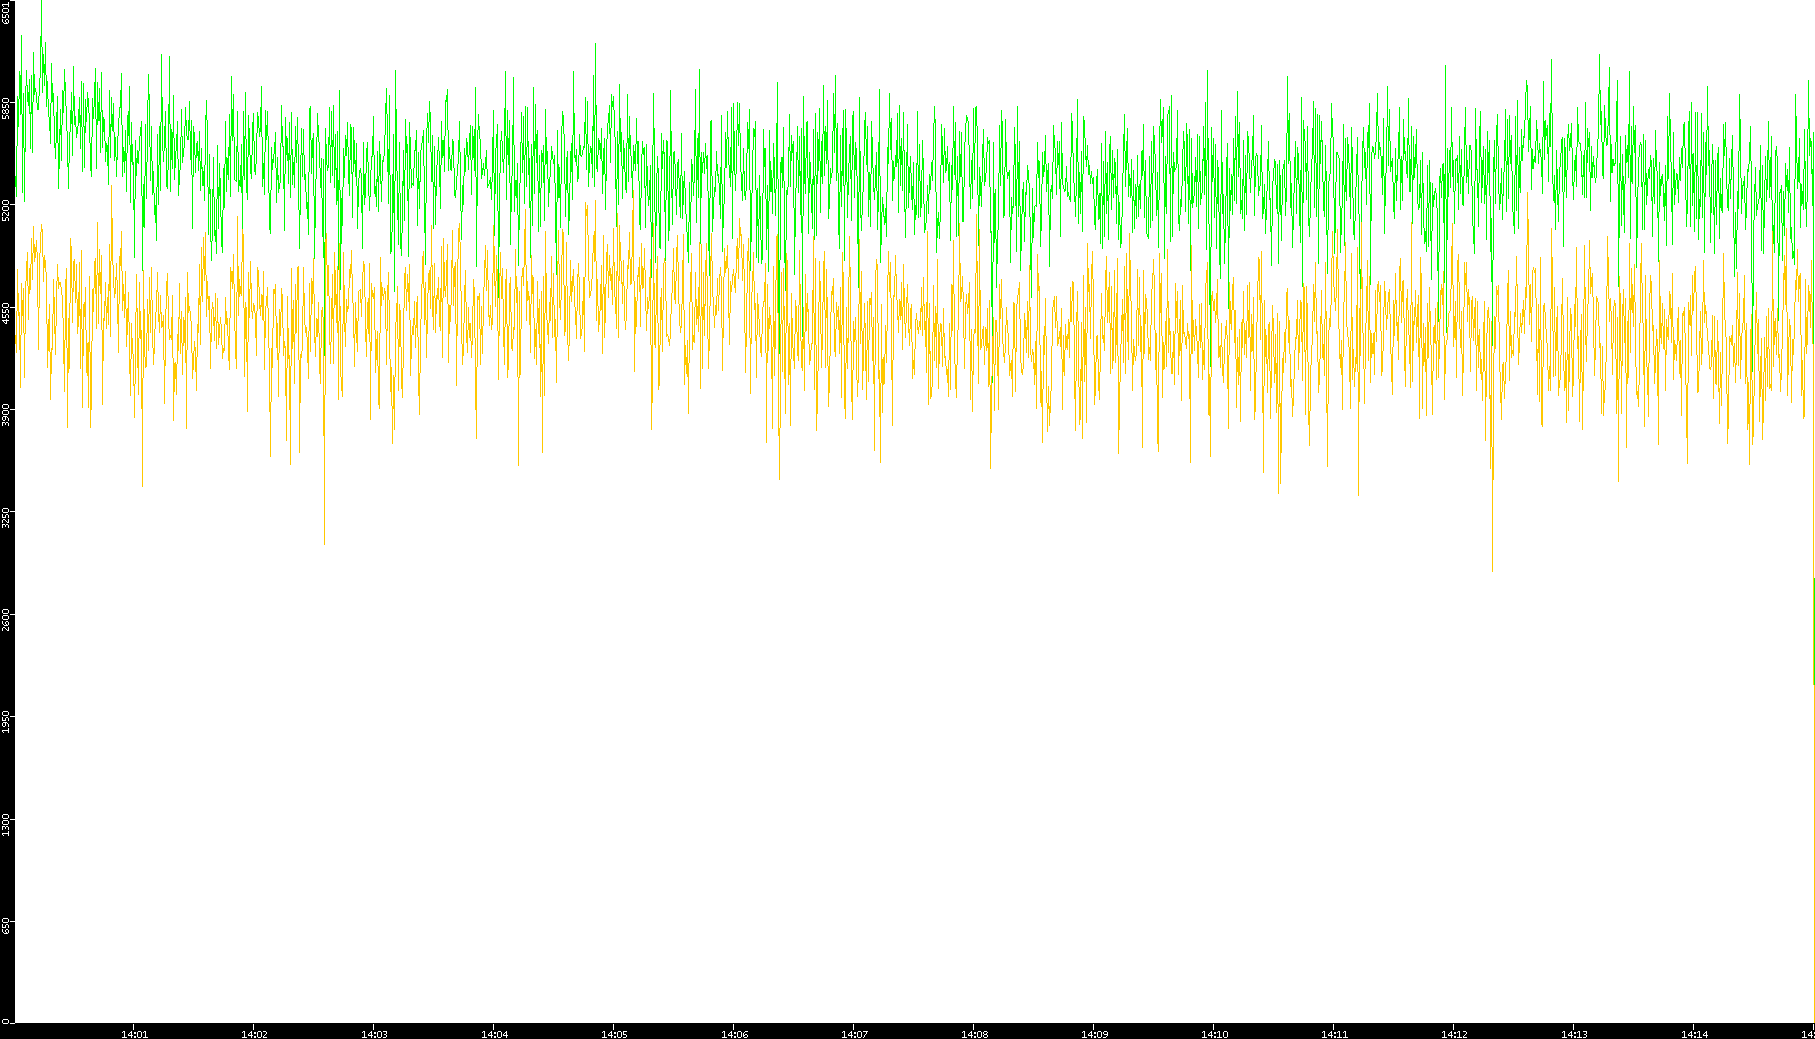
Task: Click the 14:03 time axis label
Action: pos(374,1034)
